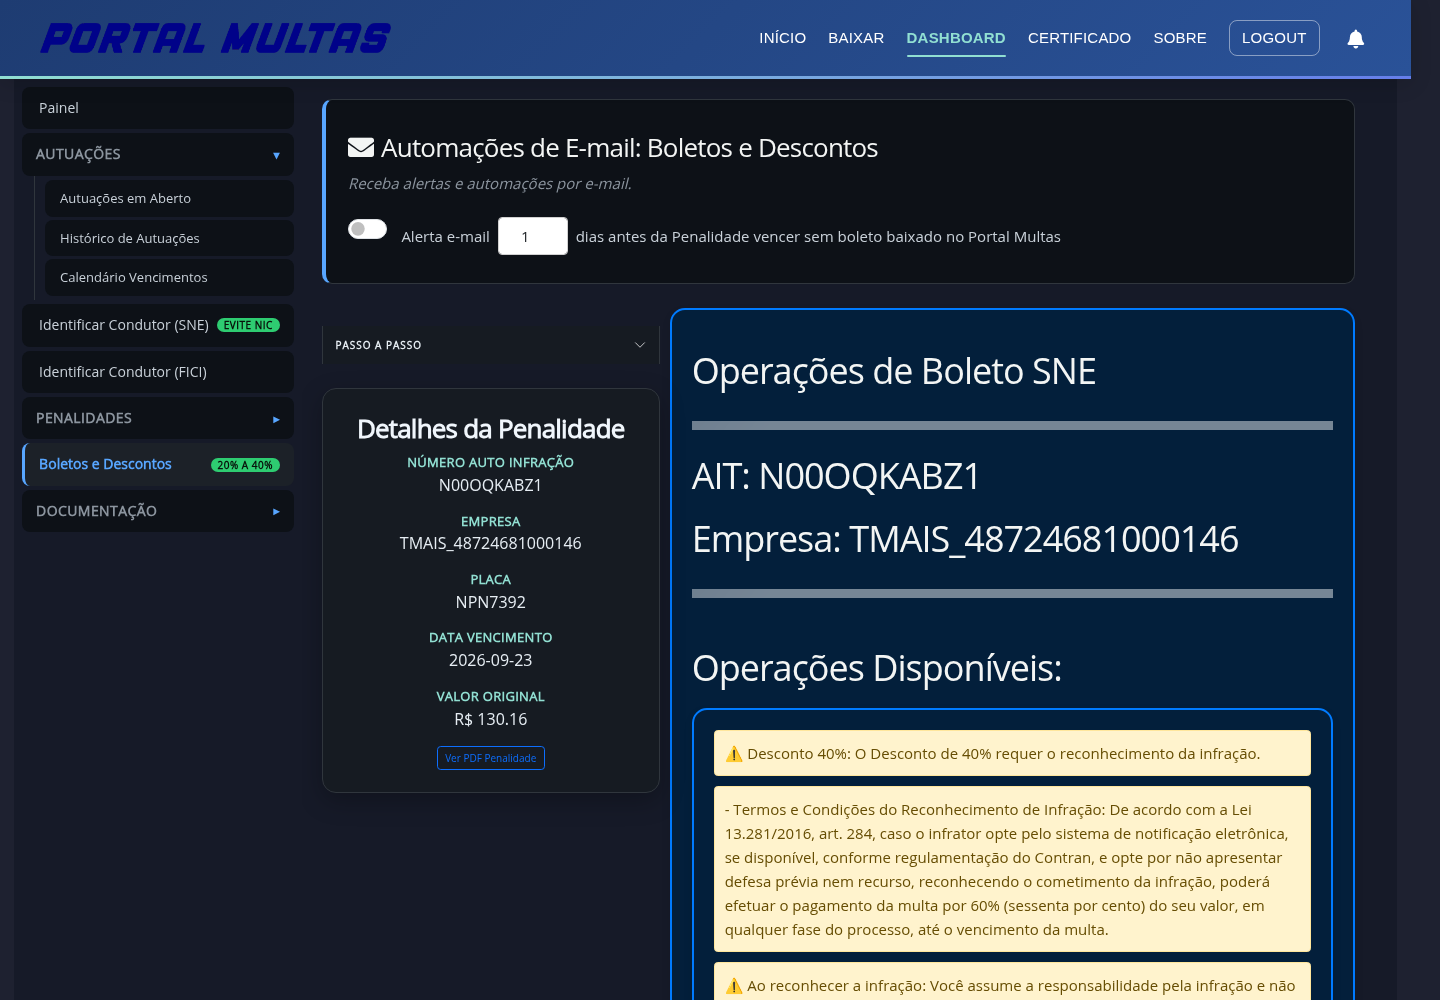Click the 20% A 40% badge

click(245, 465)
